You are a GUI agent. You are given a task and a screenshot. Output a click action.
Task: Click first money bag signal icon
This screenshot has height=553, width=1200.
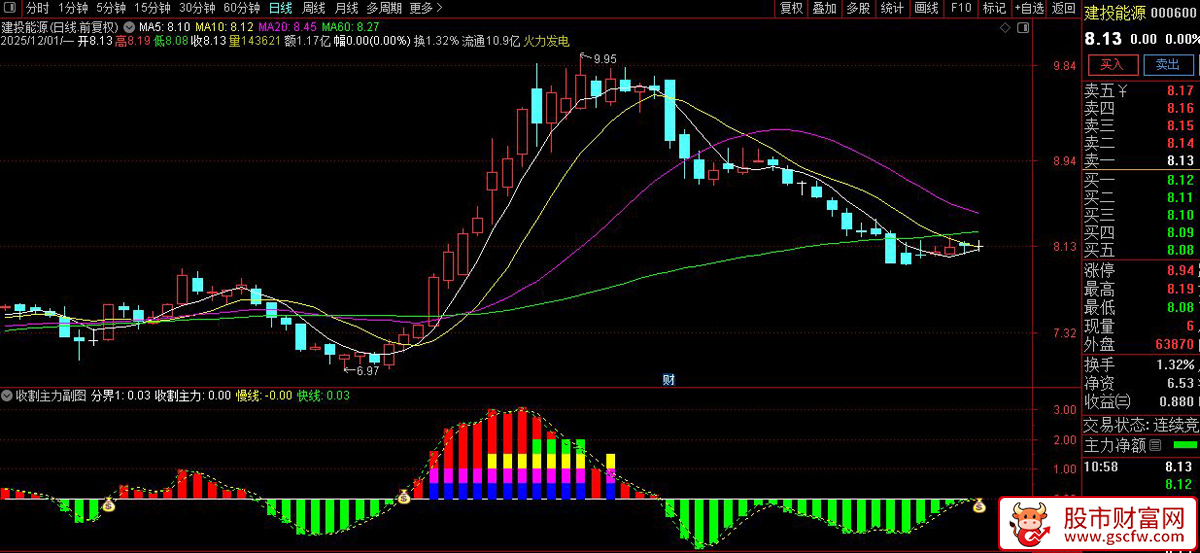coord(107,506)
